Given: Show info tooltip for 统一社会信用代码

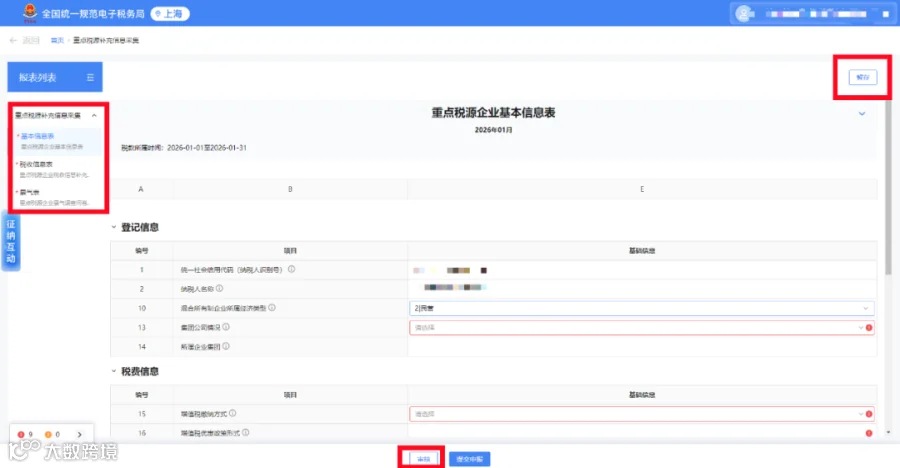Looking at the screenshot, I should [292, 269].
